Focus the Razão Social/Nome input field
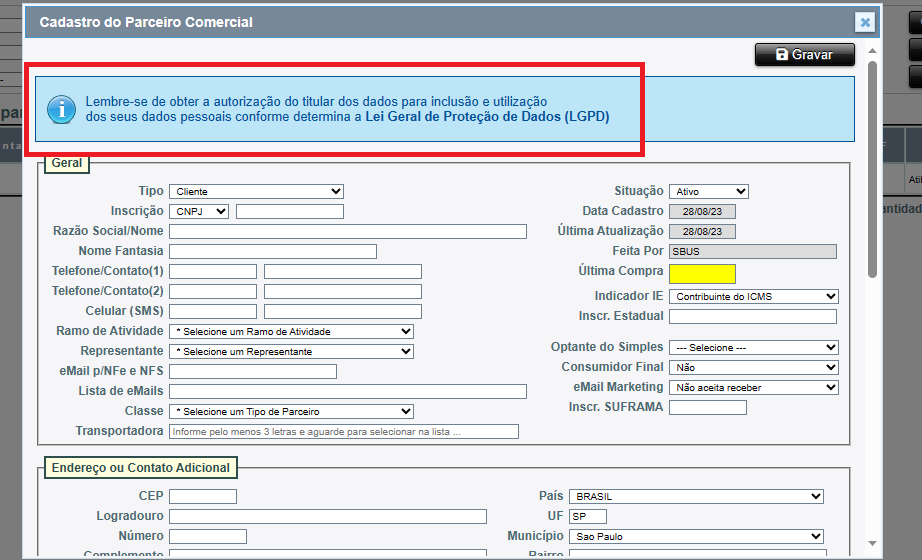This screenshot has width=922, height=560. 347,231
